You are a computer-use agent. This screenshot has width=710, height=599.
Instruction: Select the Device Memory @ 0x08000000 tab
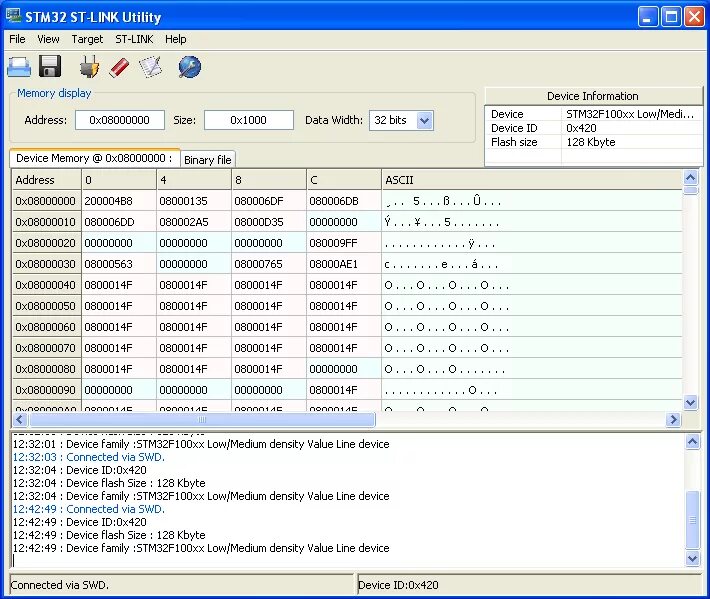[94, 158]
